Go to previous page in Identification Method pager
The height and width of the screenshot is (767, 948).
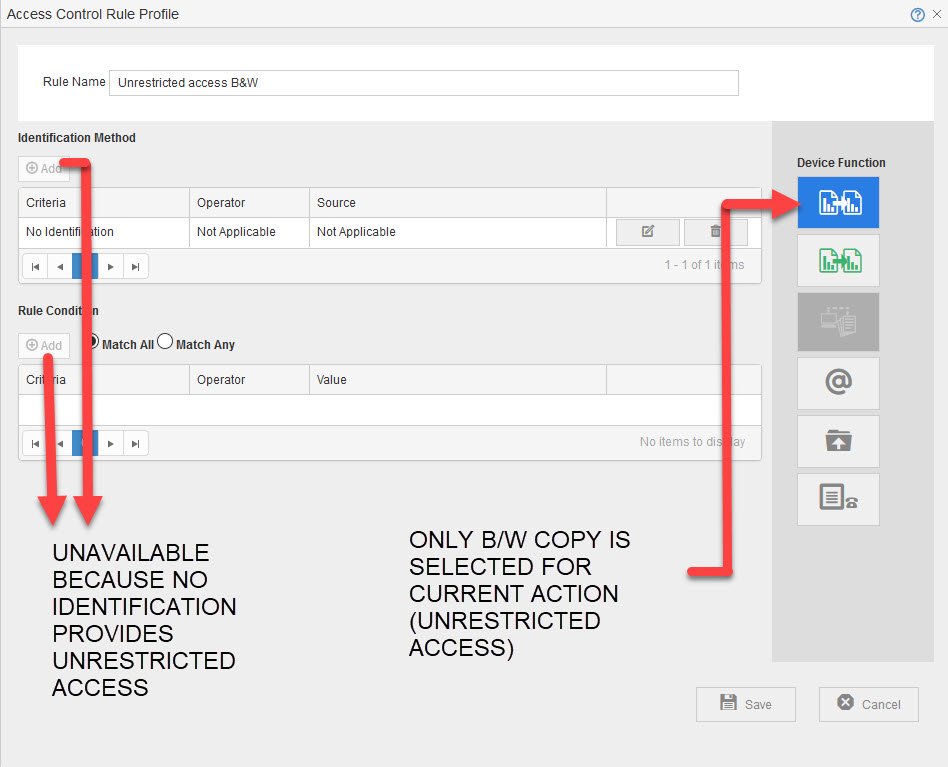click(x=60, y=267)
